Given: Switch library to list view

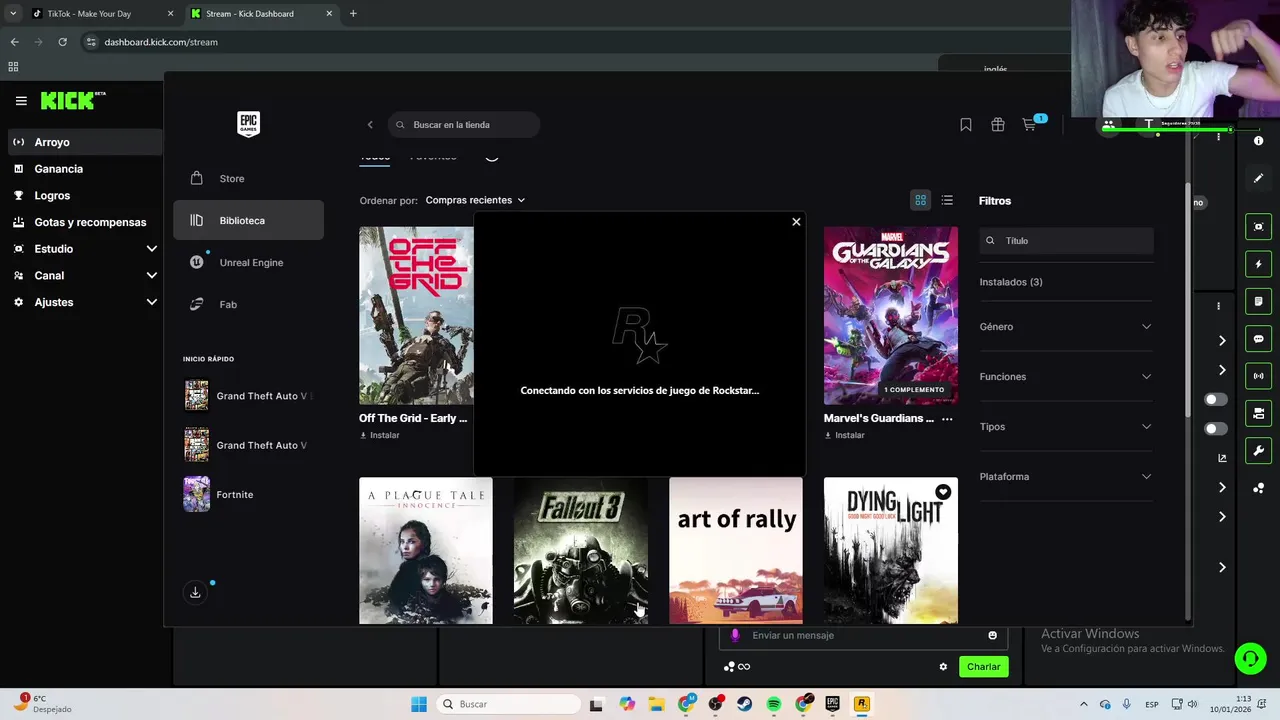Looking at the screenshot, I should click(x=947, y=200).
